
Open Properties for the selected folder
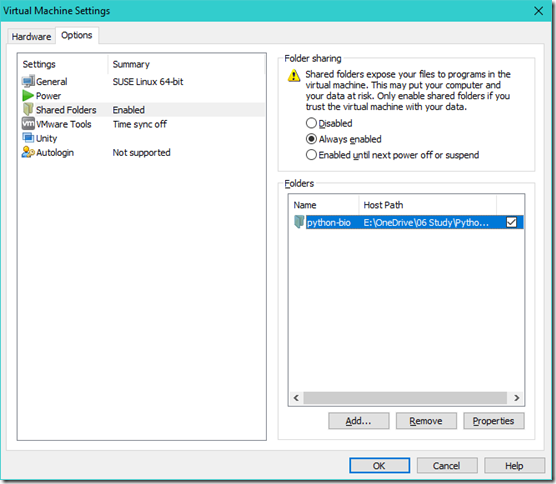[493, 421]
